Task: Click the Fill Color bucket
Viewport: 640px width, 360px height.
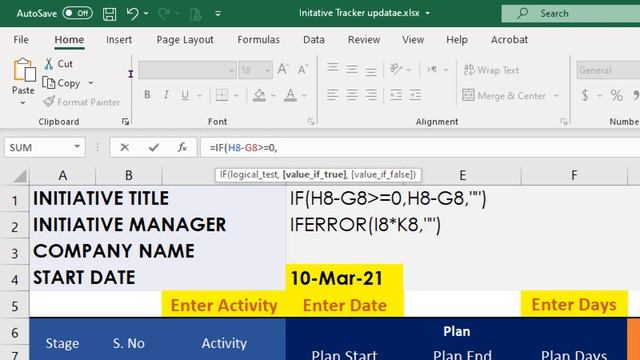Action: pyautogui.click(x=259, y=95)
